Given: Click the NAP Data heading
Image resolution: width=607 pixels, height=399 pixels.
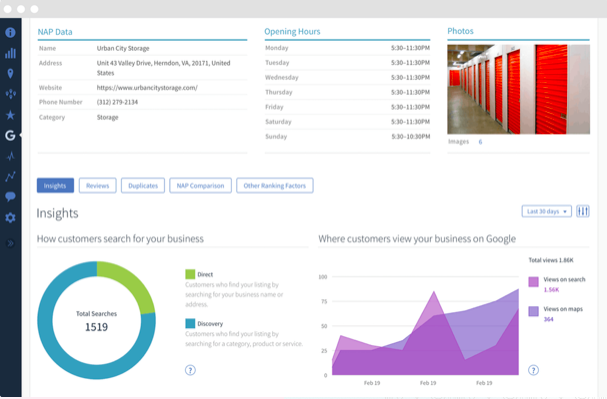Looking at the screenshot, I should click(x=55, y=32).
